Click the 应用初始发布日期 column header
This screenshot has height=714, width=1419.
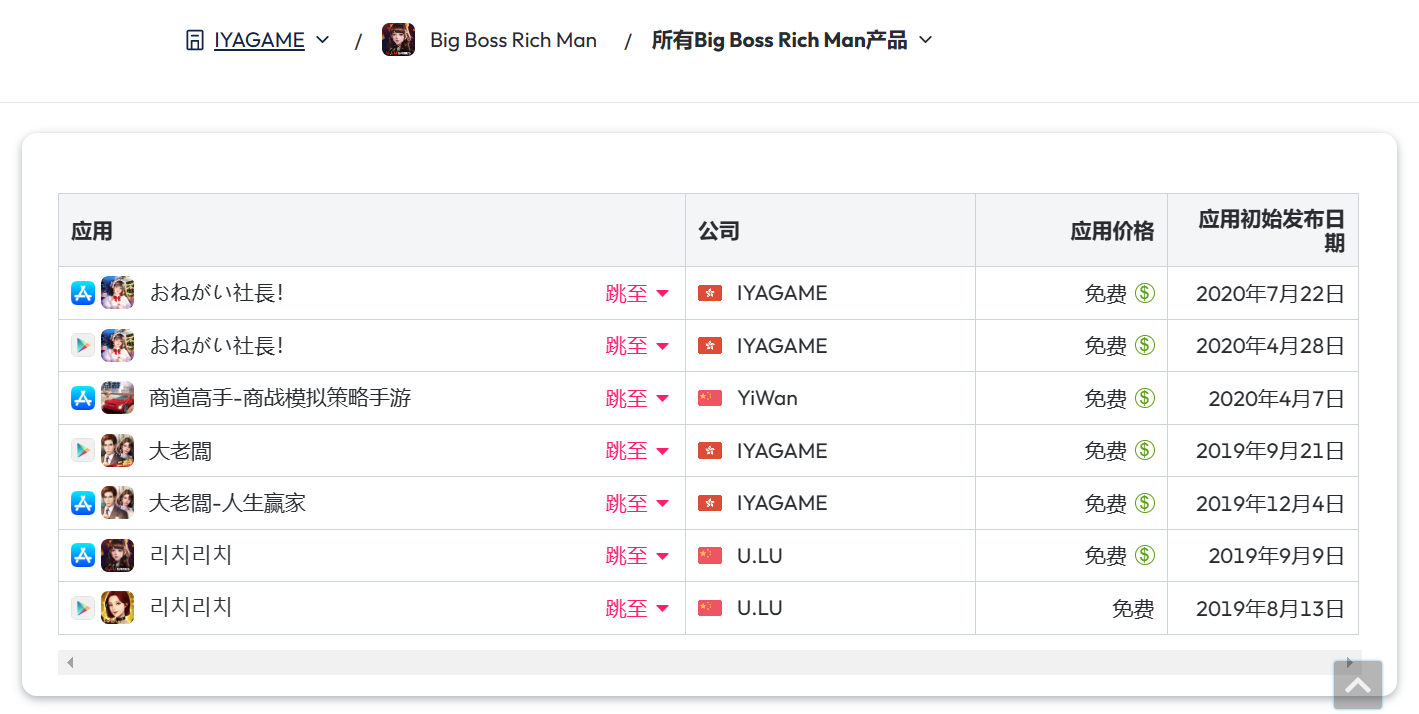[x=1271, y=231]
